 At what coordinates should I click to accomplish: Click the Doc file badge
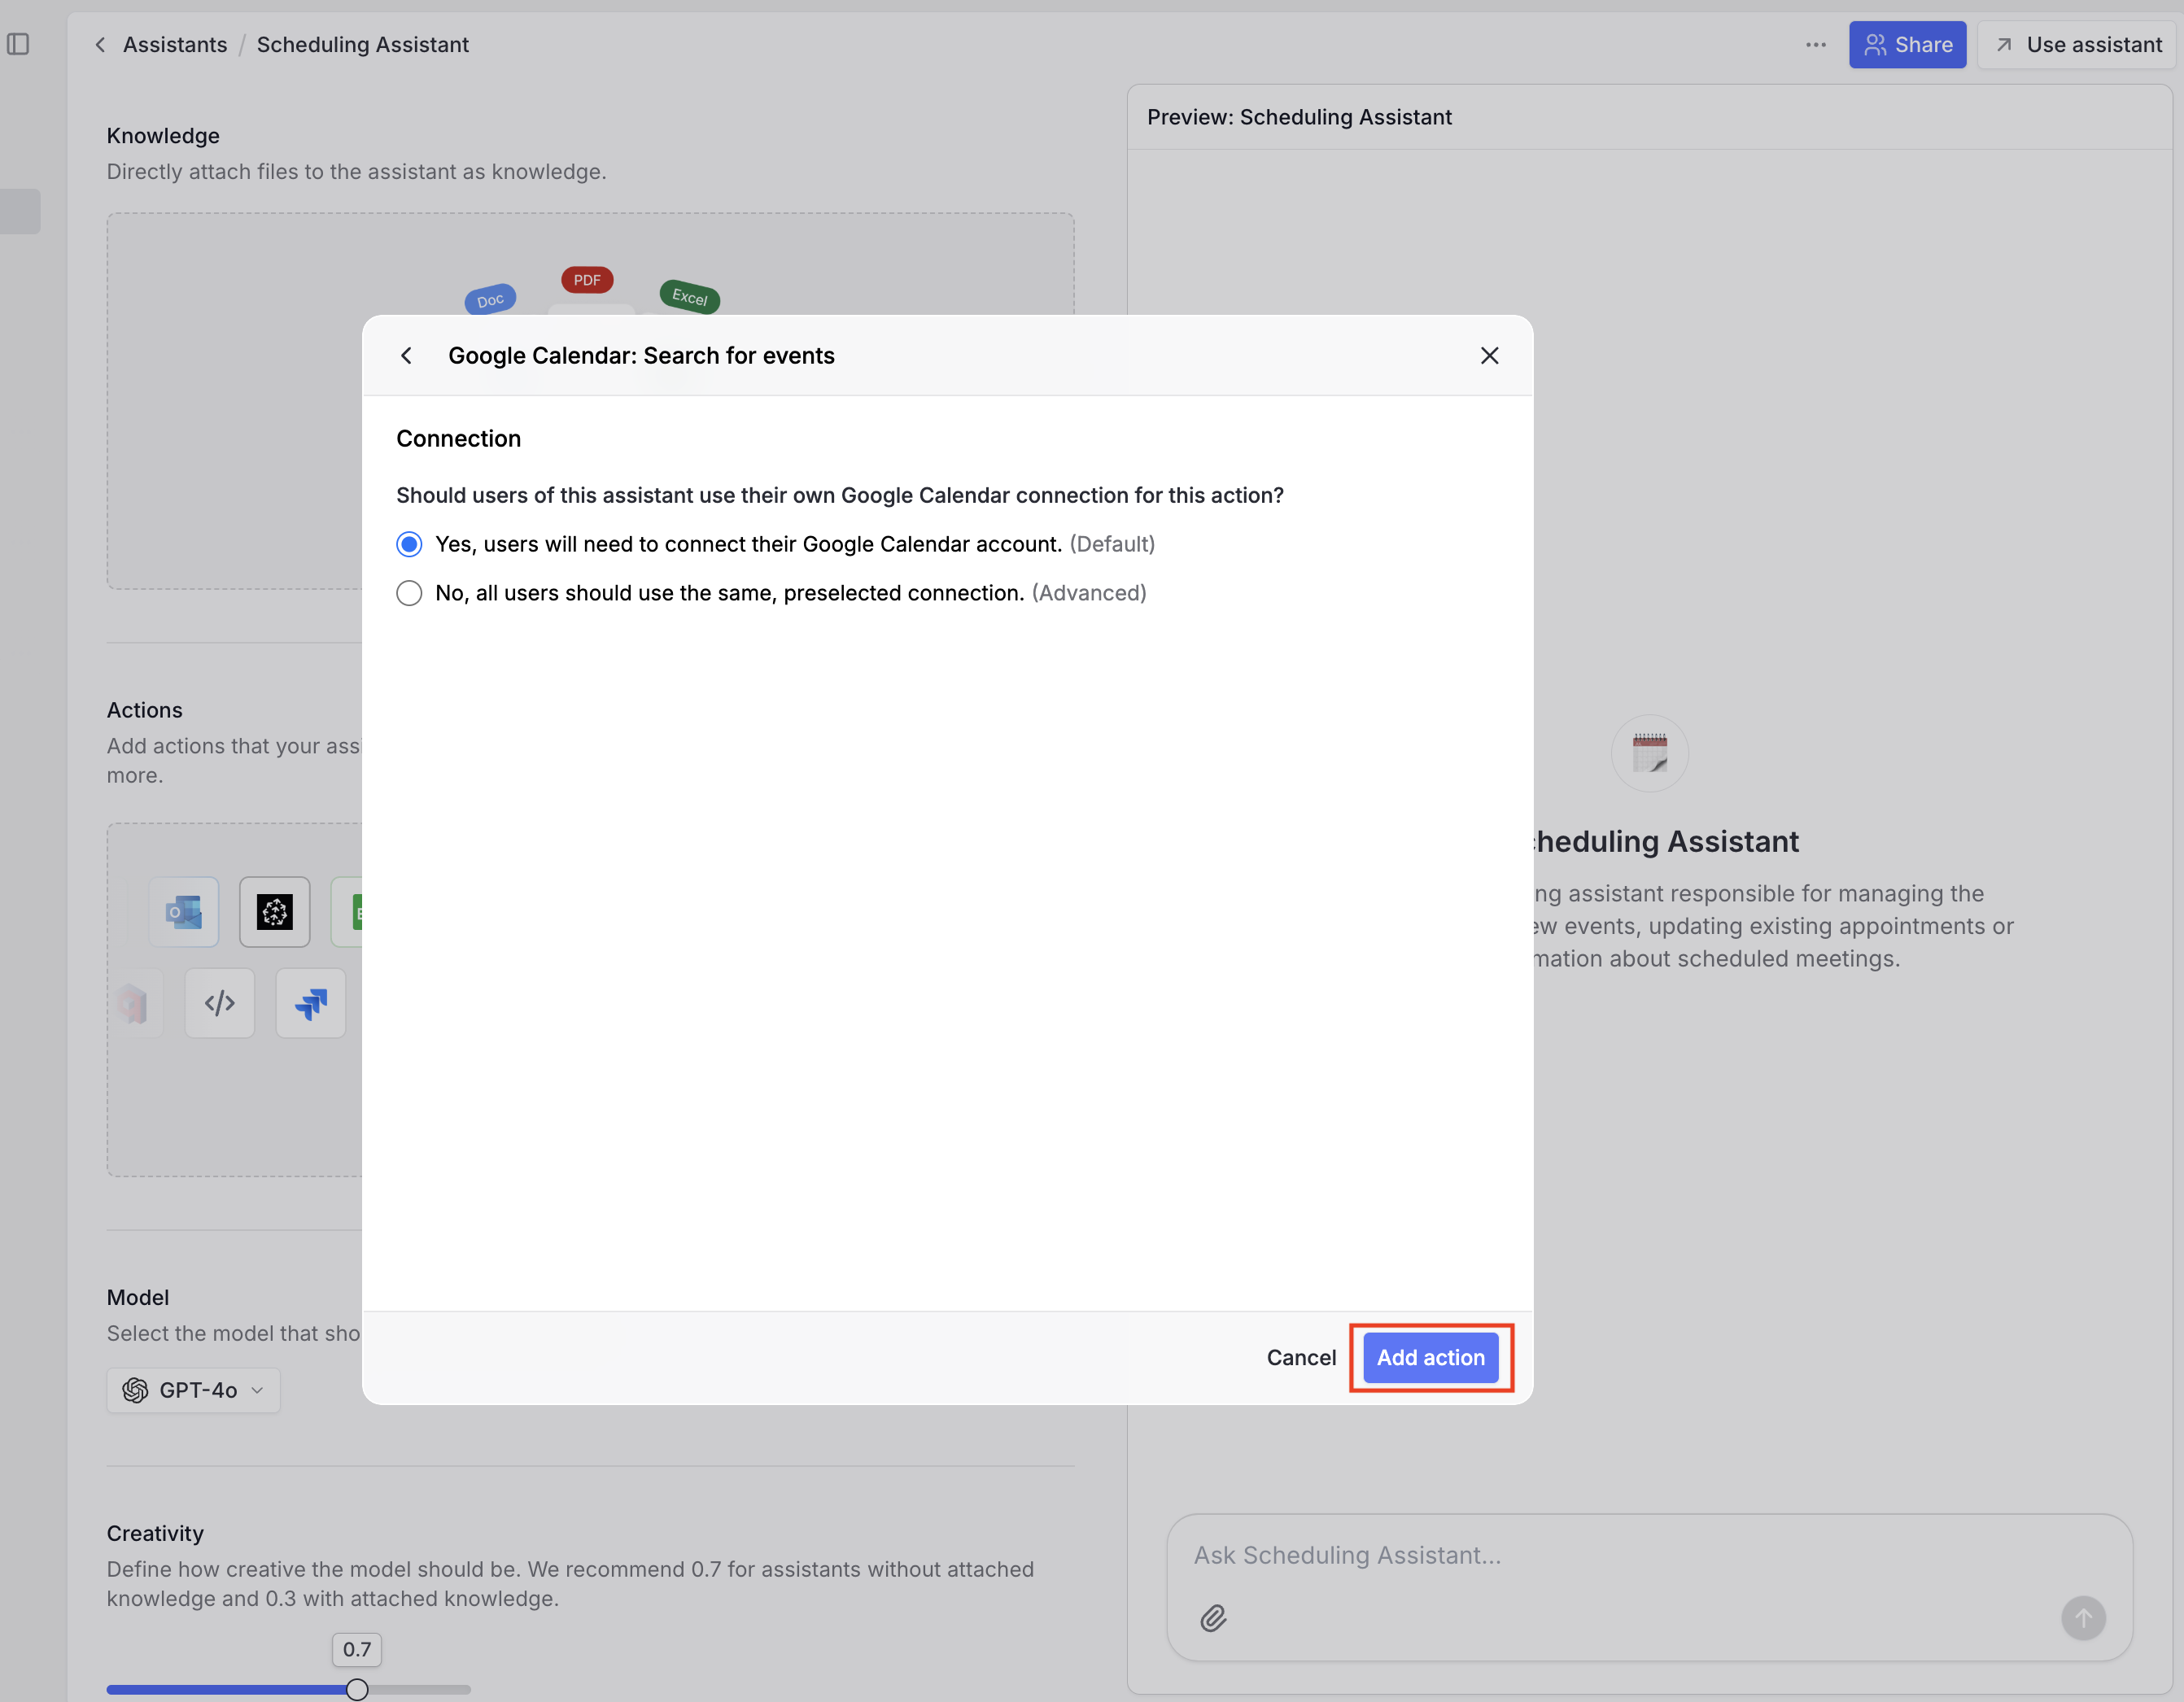tap(490, 300)
